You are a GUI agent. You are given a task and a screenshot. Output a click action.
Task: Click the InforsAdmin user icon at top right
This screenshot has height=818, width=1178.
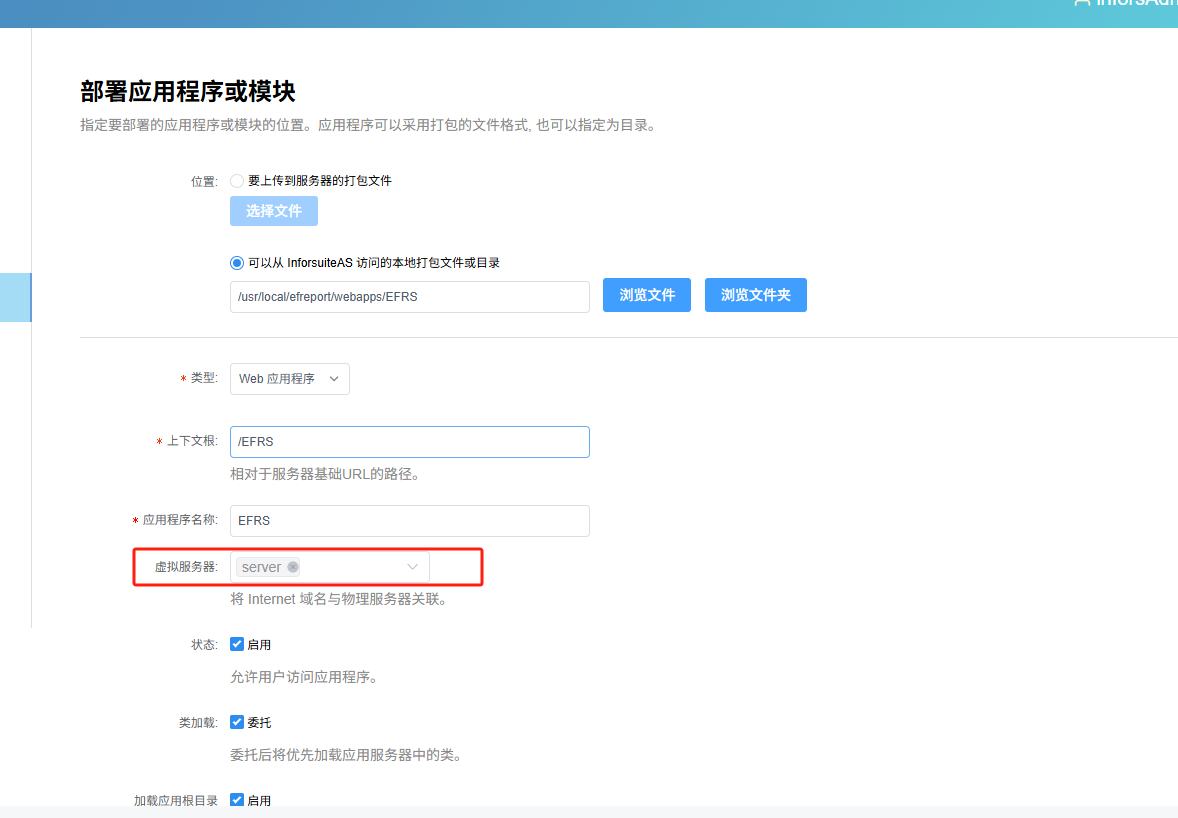click(x=1081, y=3)
